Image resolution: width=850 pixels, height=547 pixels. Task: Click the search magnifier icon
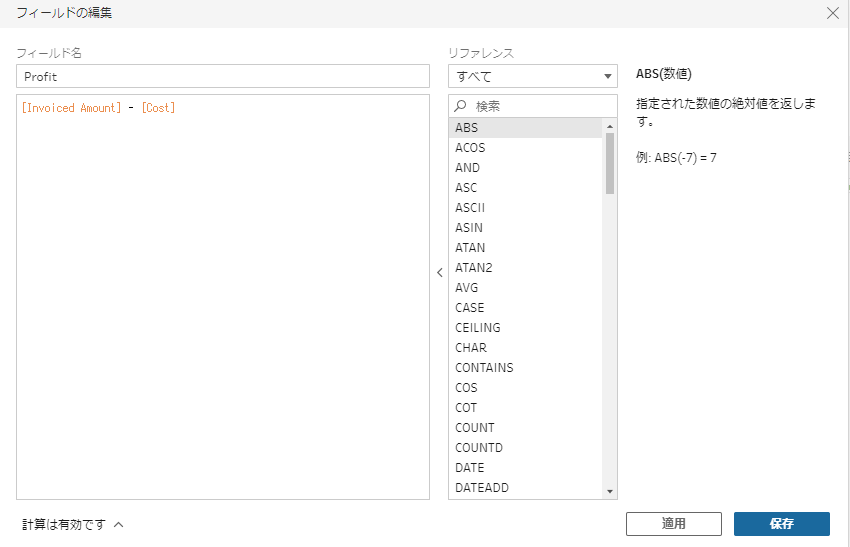460,106
